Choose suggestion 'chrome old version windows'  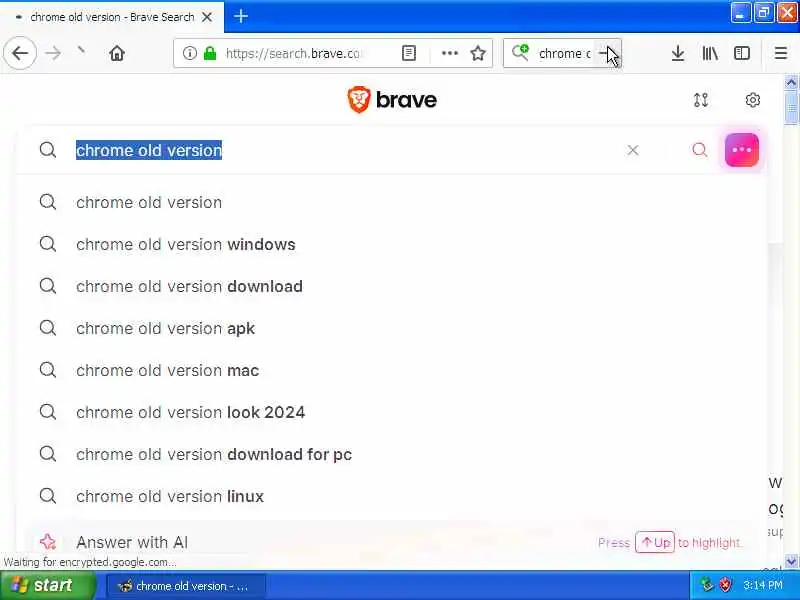pos(391,244)
